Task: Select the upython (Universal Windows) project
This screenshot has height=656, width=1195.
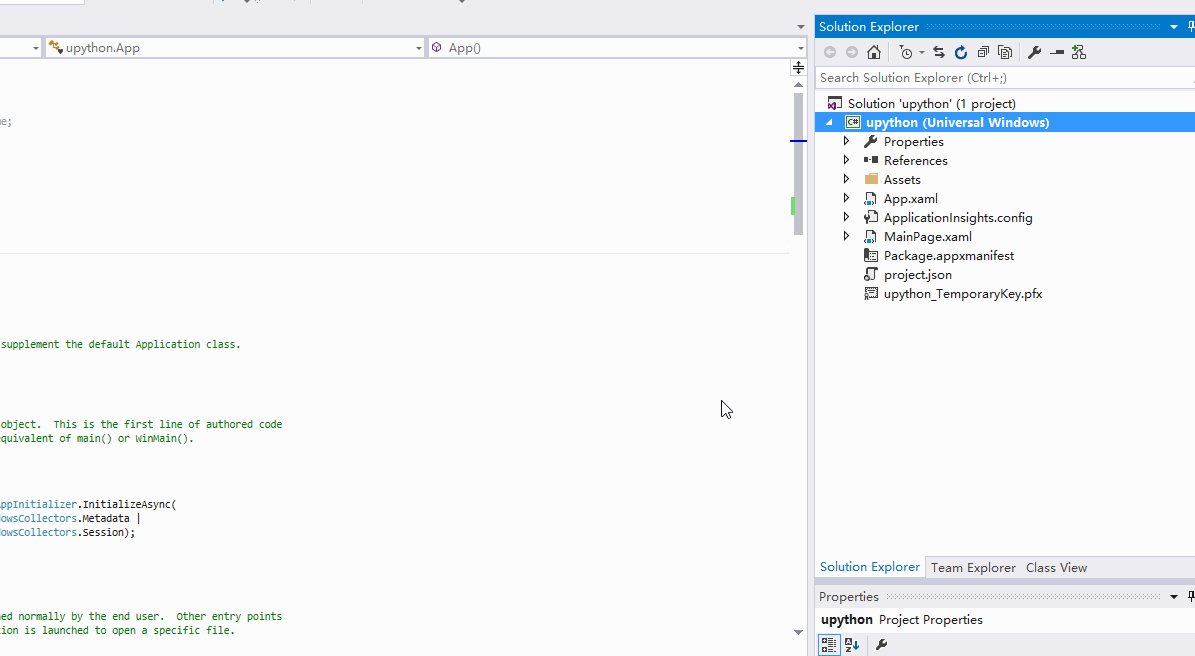Action: 957,123
